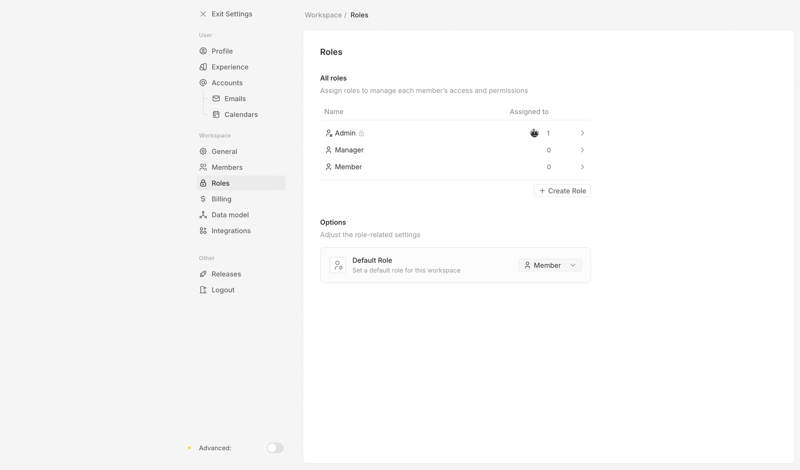Expand the Admin role chevron

(x=582, y=133)
